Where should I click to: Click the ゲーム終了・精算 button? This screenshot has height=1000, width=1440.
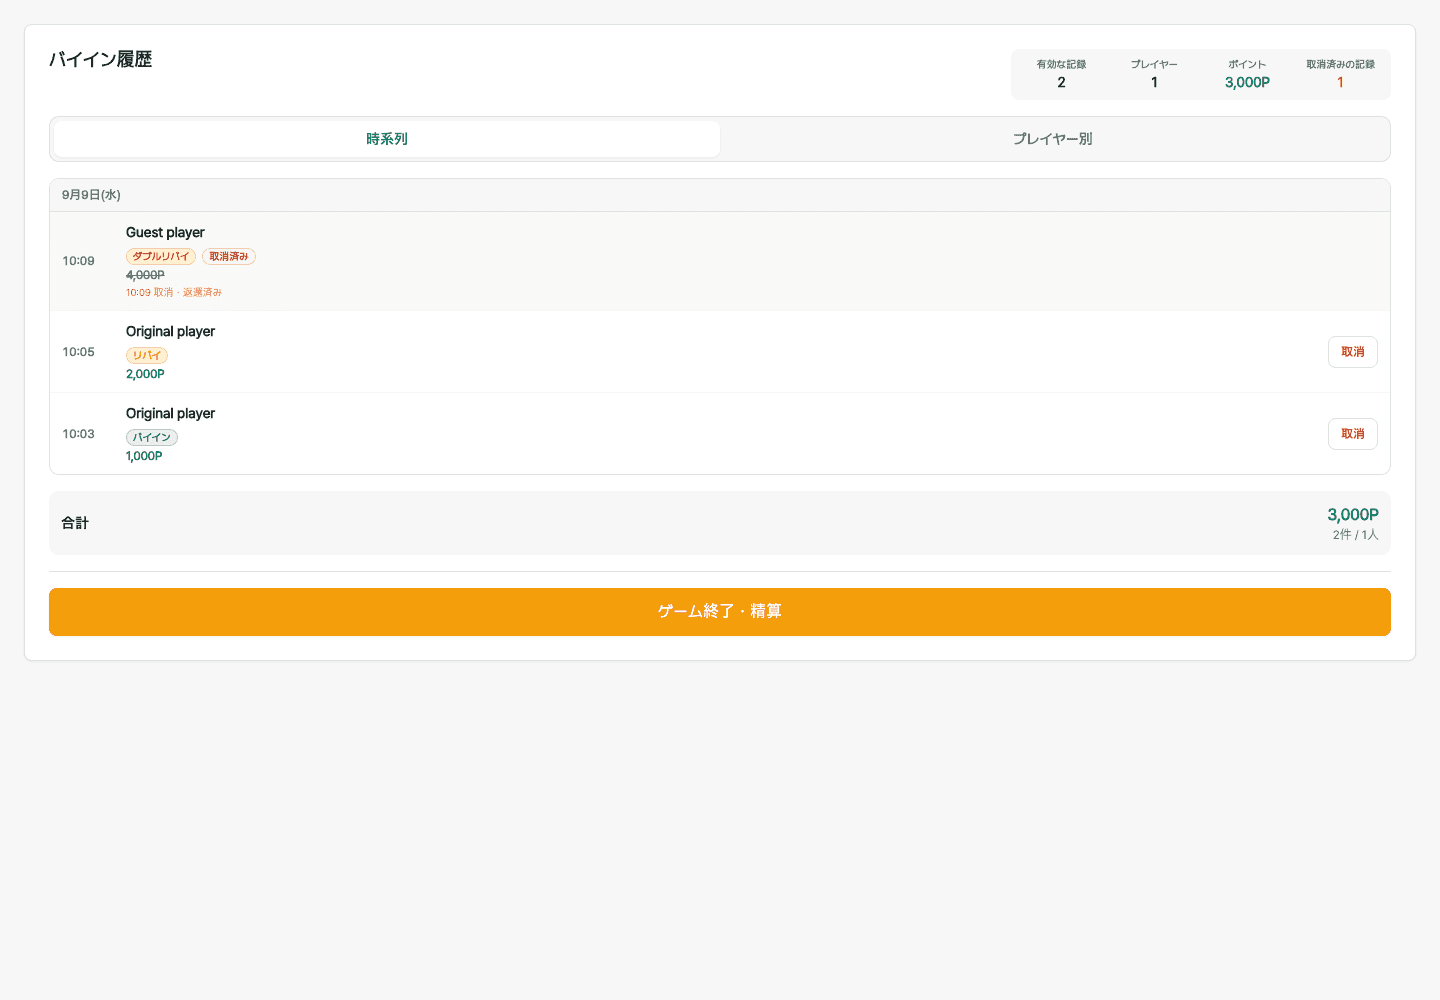720,612
